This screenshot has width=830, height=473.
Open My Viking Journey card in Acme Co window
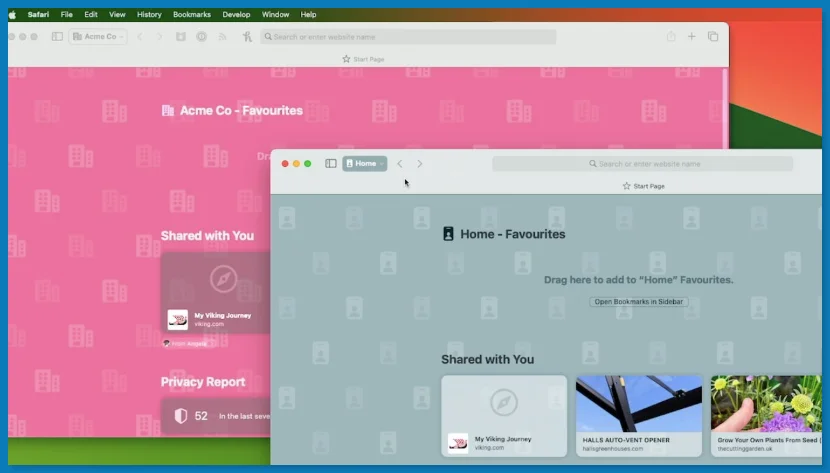pyautogui.click(x=216, y=293)
